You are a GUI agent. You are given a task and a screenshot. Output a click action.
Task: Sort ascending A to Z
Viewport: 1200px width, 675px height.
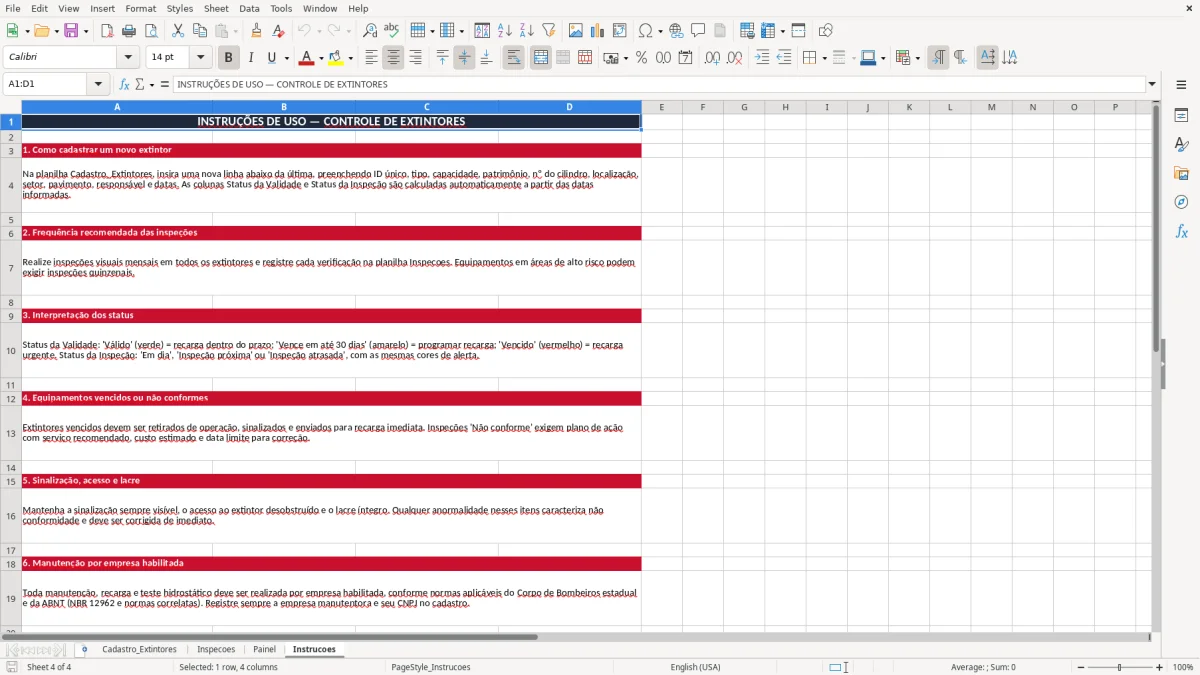pyautogui.click(x=505, y=31)
